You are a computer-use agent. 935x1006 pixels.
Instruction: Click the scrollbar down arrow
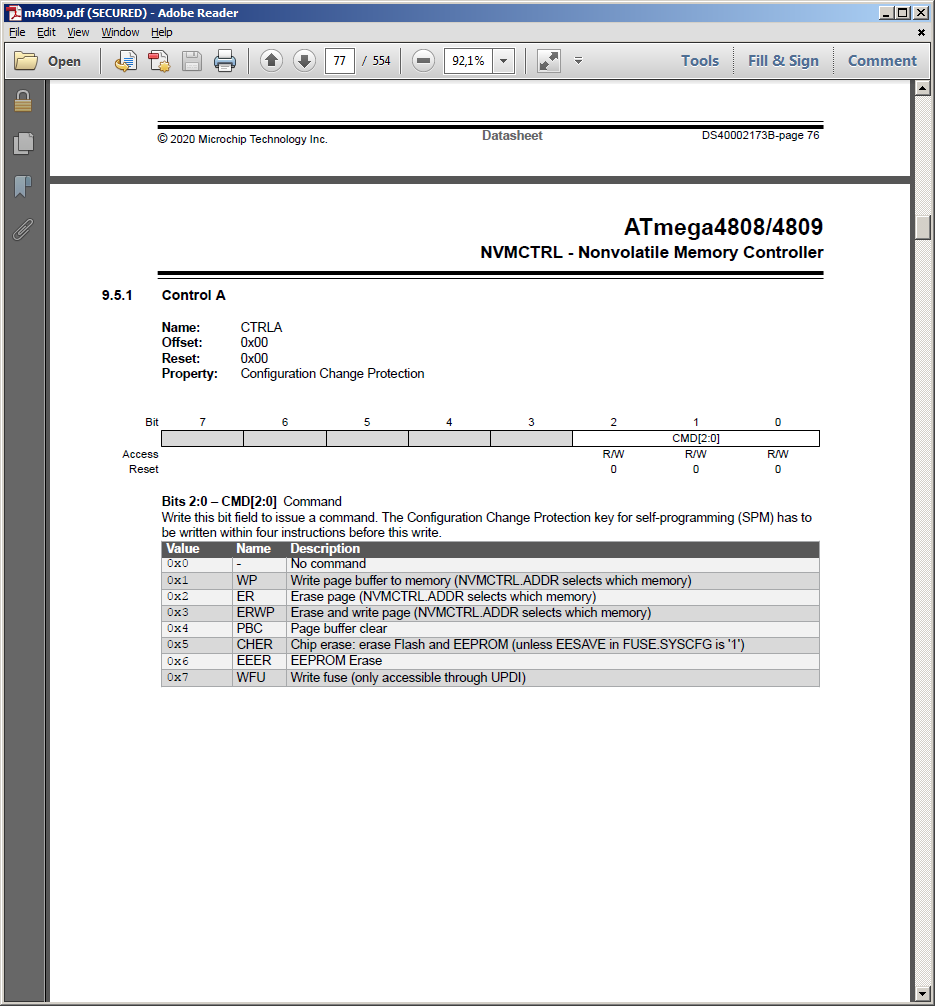923,994
